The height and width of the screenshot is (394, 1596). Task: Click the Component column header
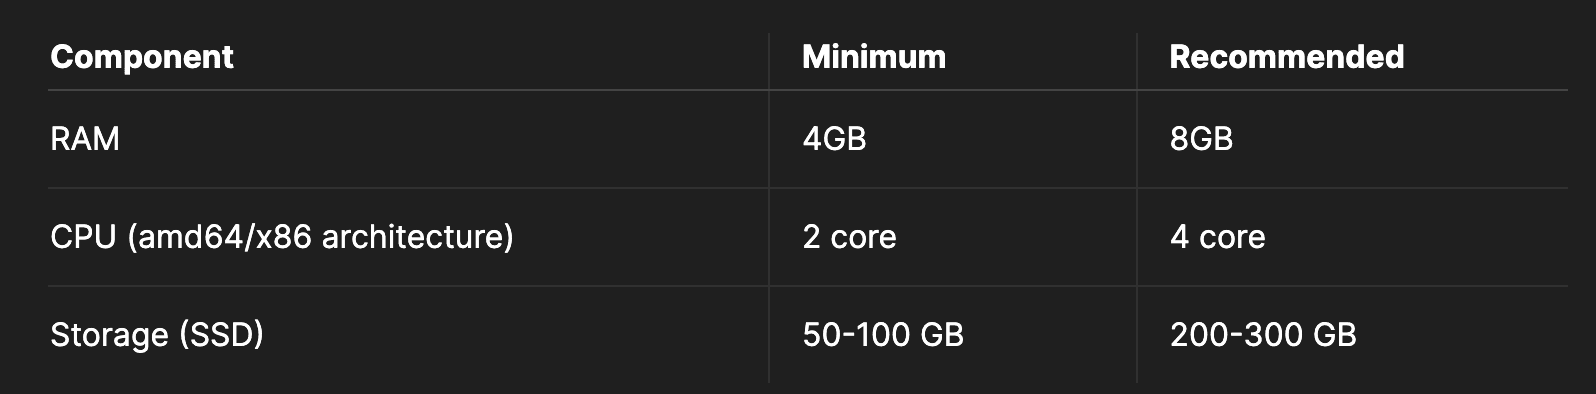point(142,57)
